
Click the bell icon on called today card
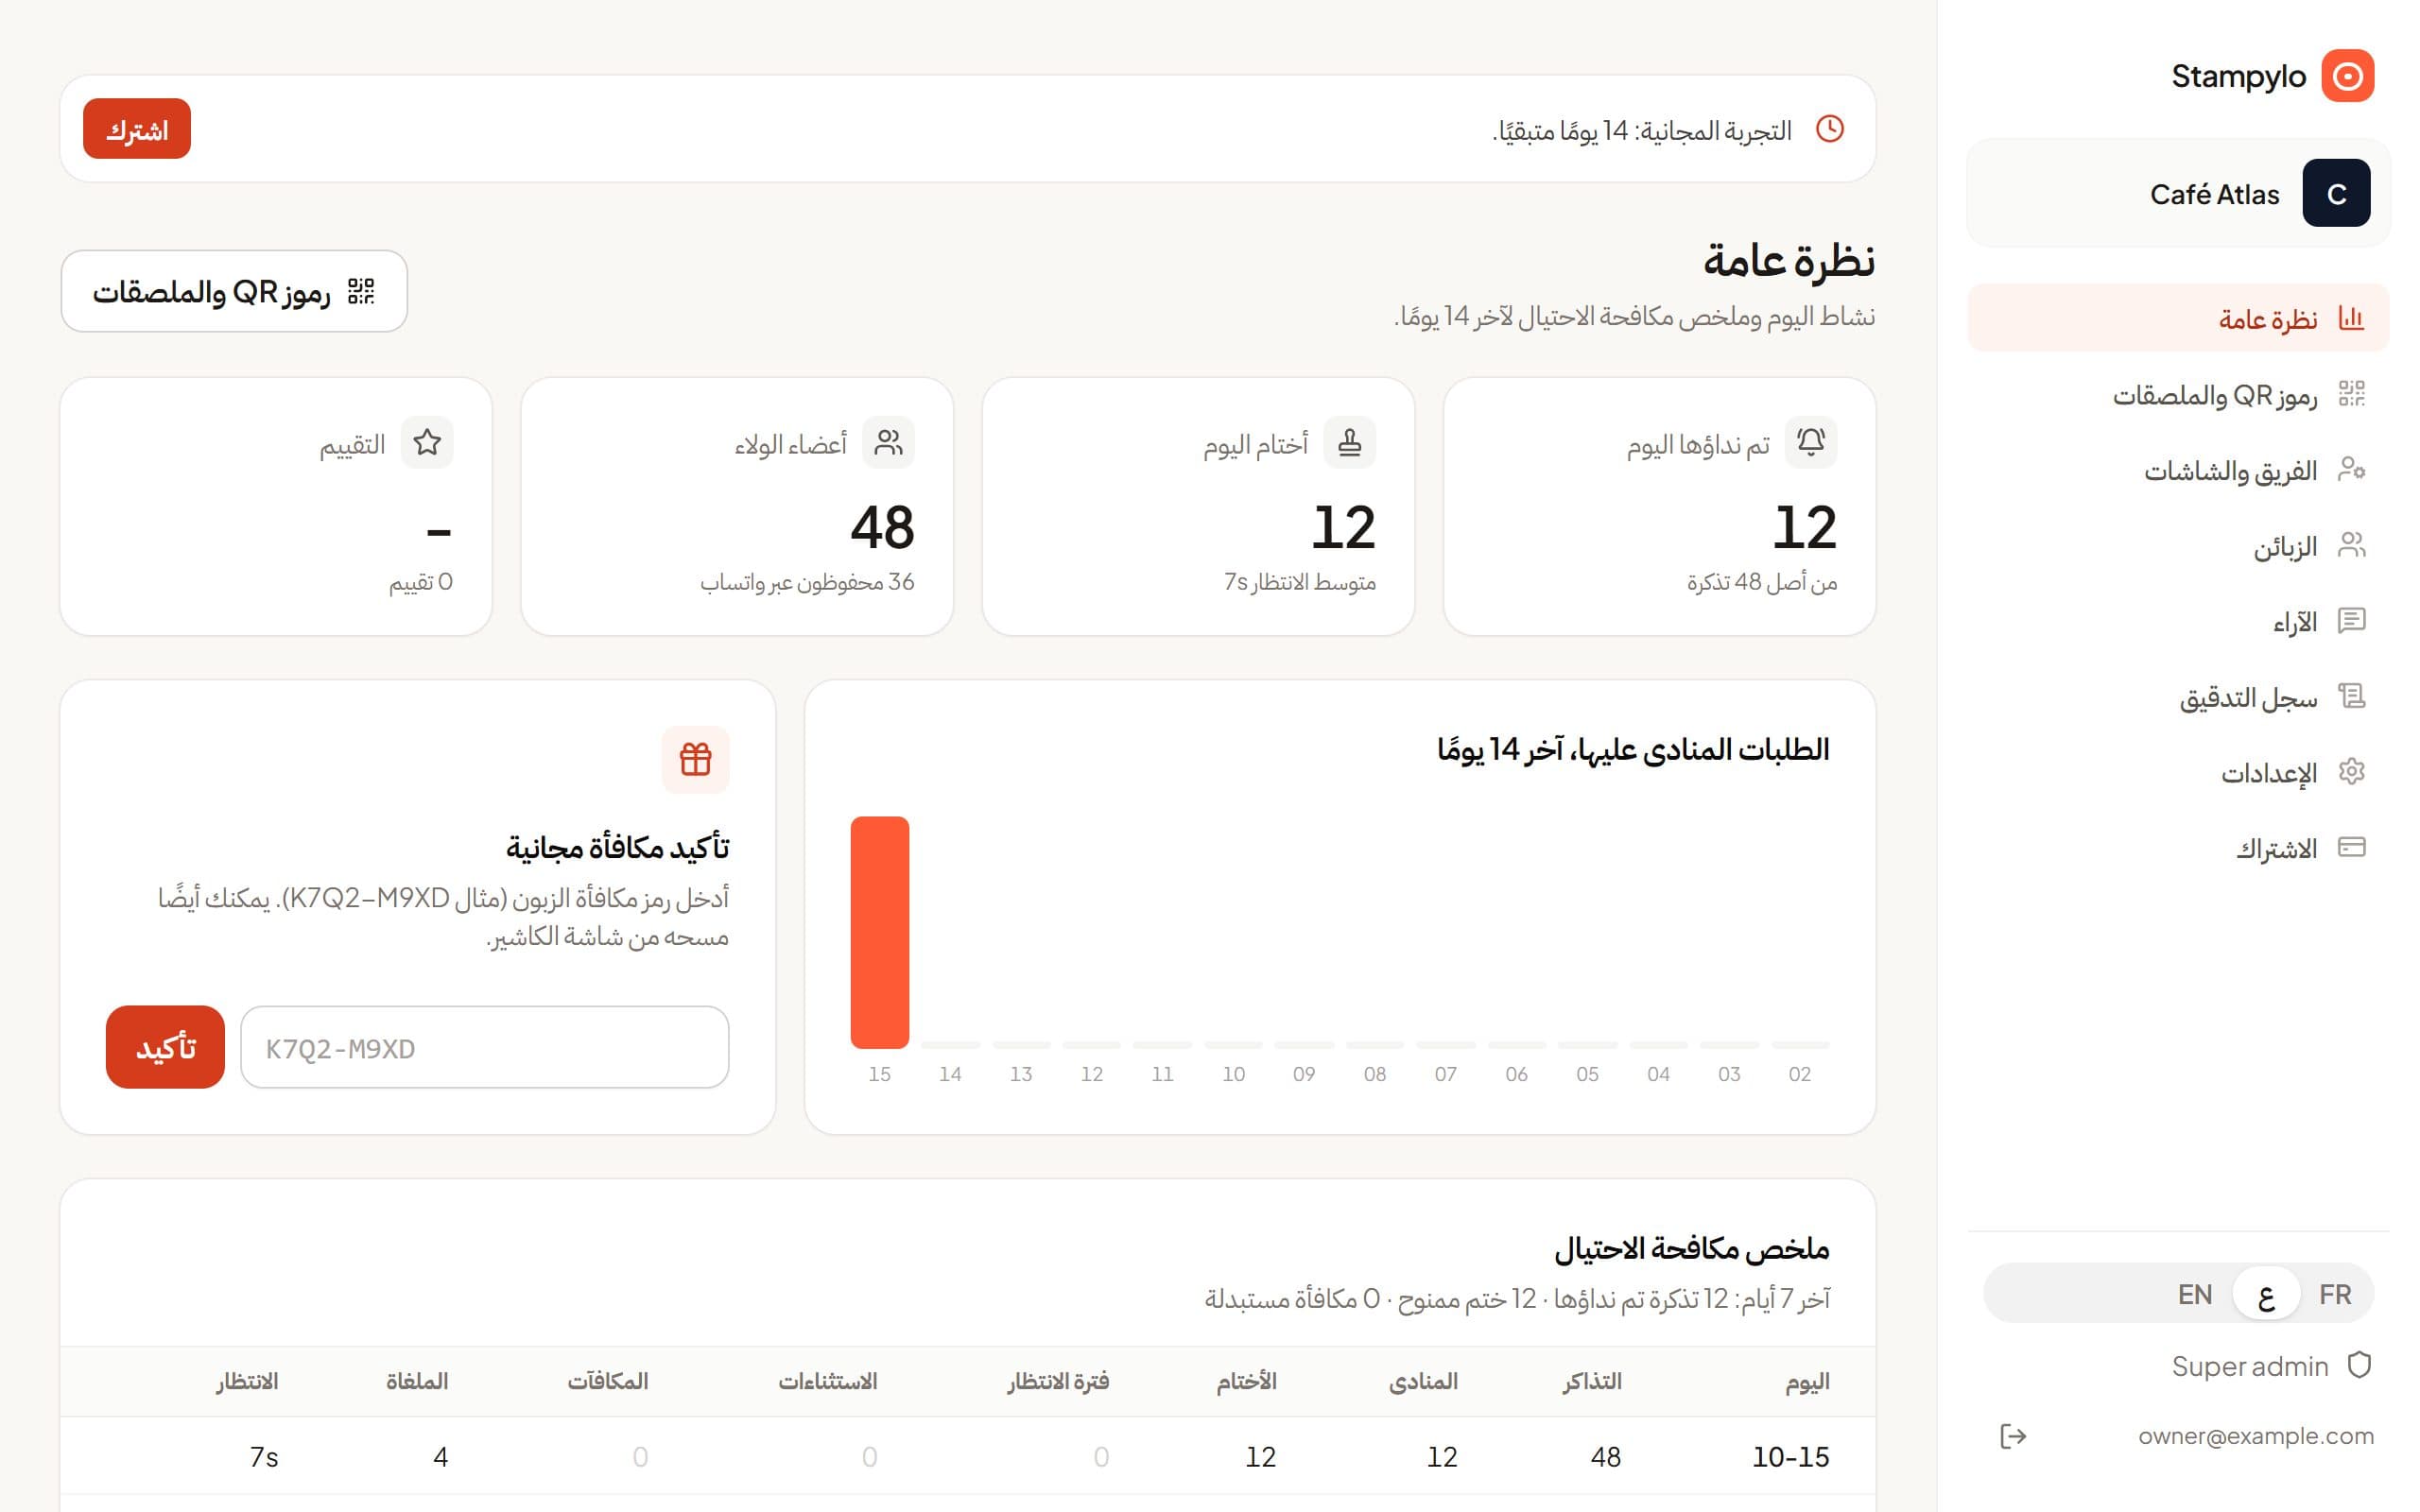pos(1810,442)
